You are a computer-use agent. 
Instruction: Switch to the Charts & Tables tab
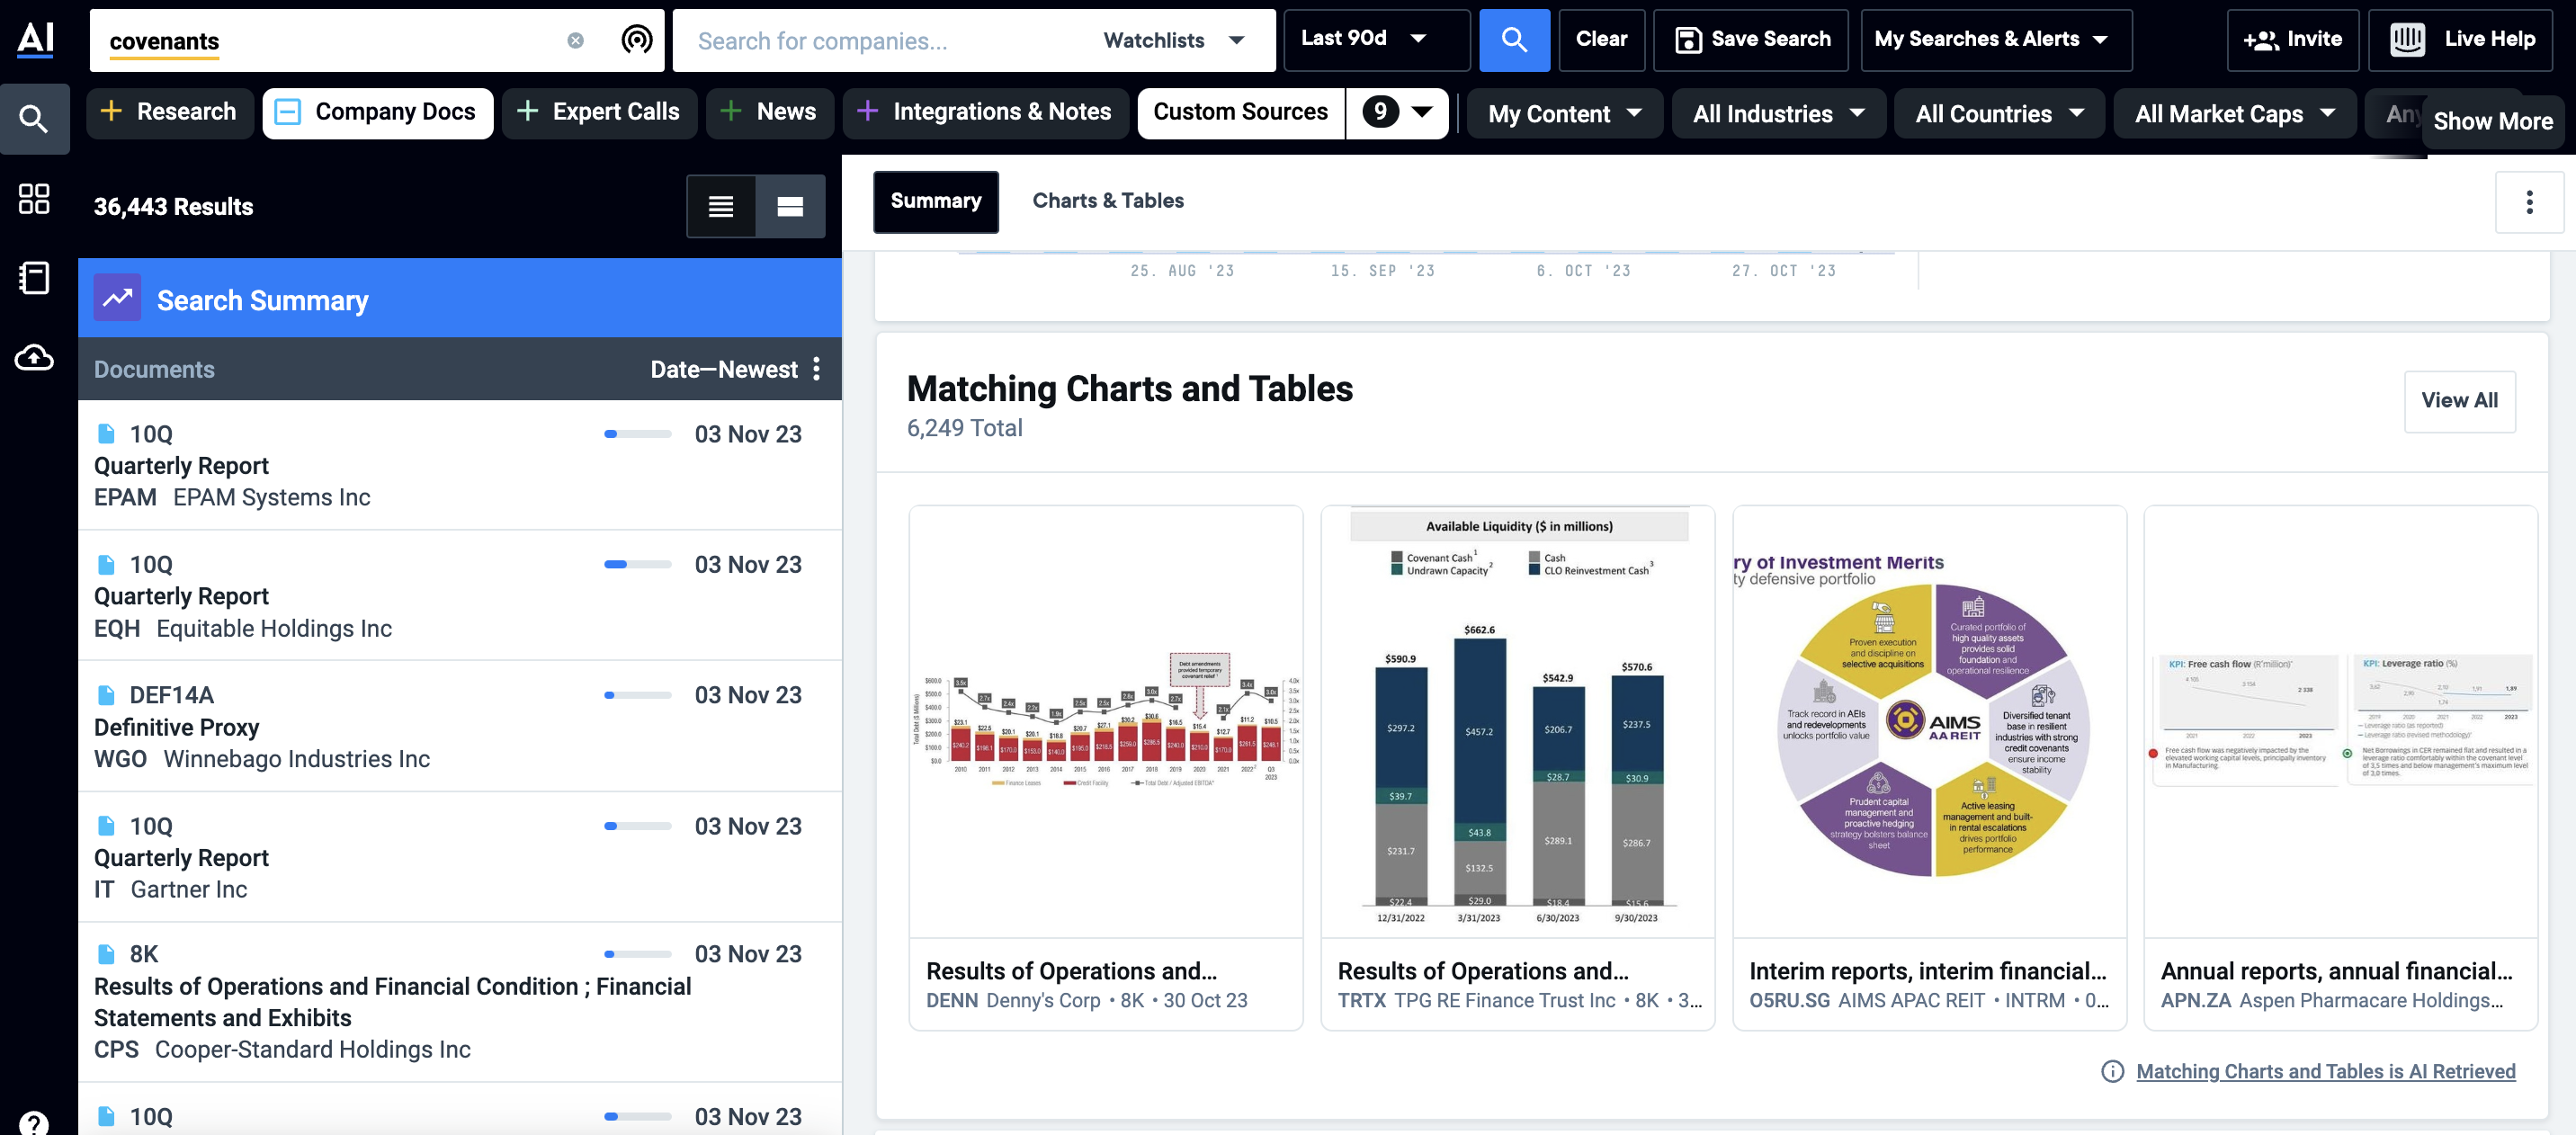1107,201
